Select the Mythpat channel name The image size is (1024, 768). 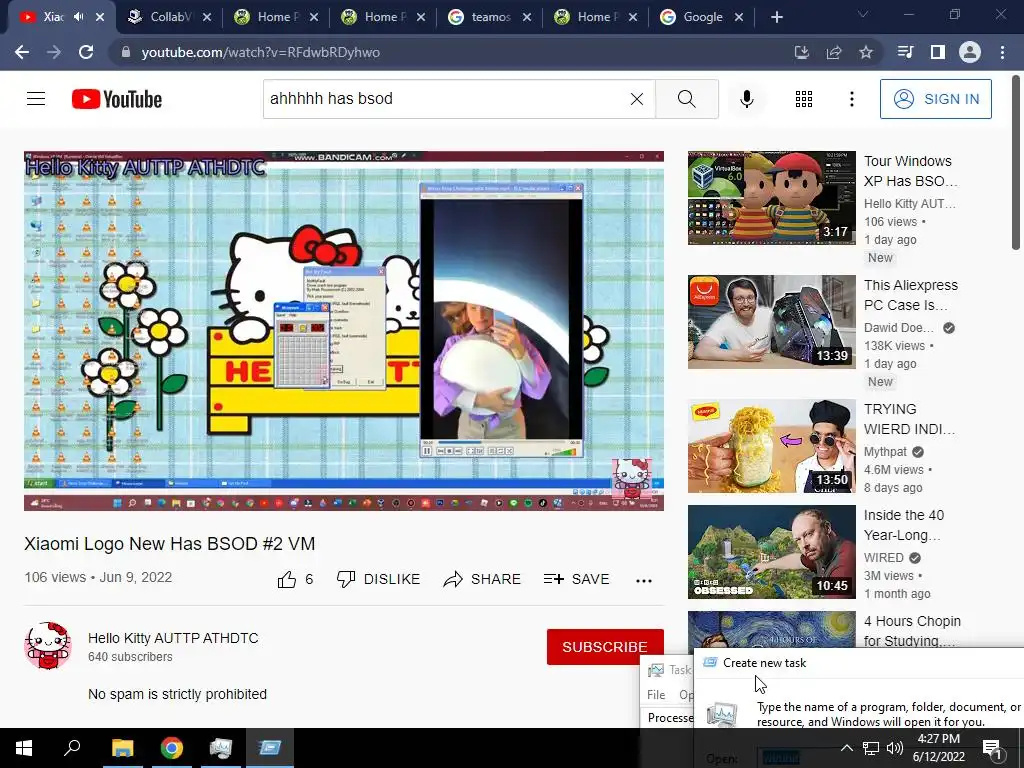885,452
